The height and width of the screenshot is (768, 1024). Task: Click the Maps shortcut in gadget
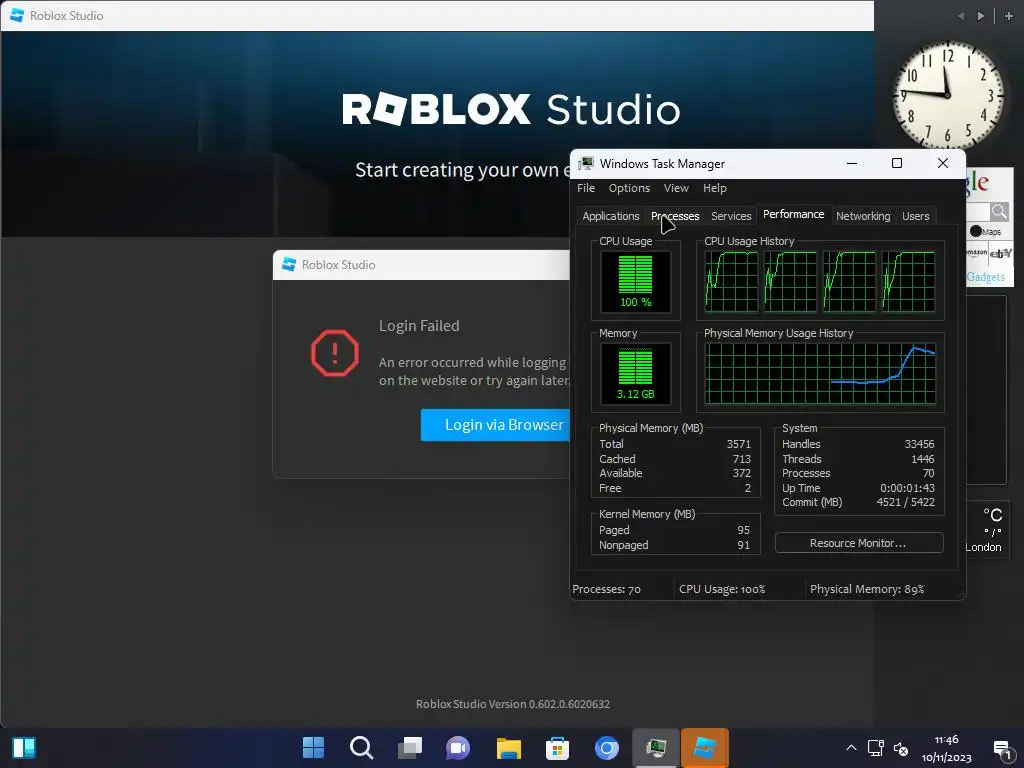click(986, 231)
